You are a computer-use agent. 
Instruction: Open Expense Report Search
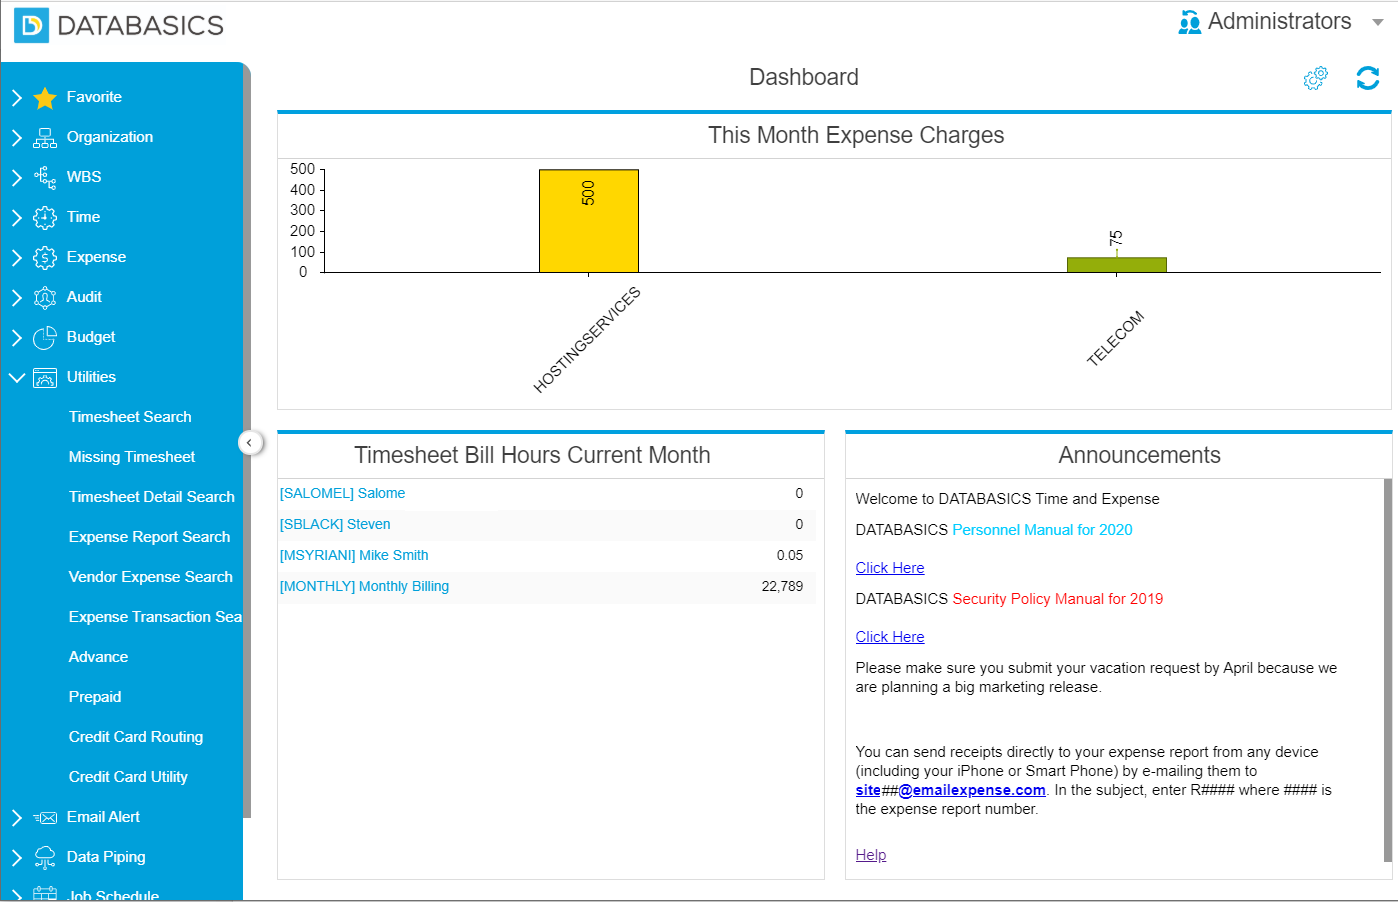[149, 537]
